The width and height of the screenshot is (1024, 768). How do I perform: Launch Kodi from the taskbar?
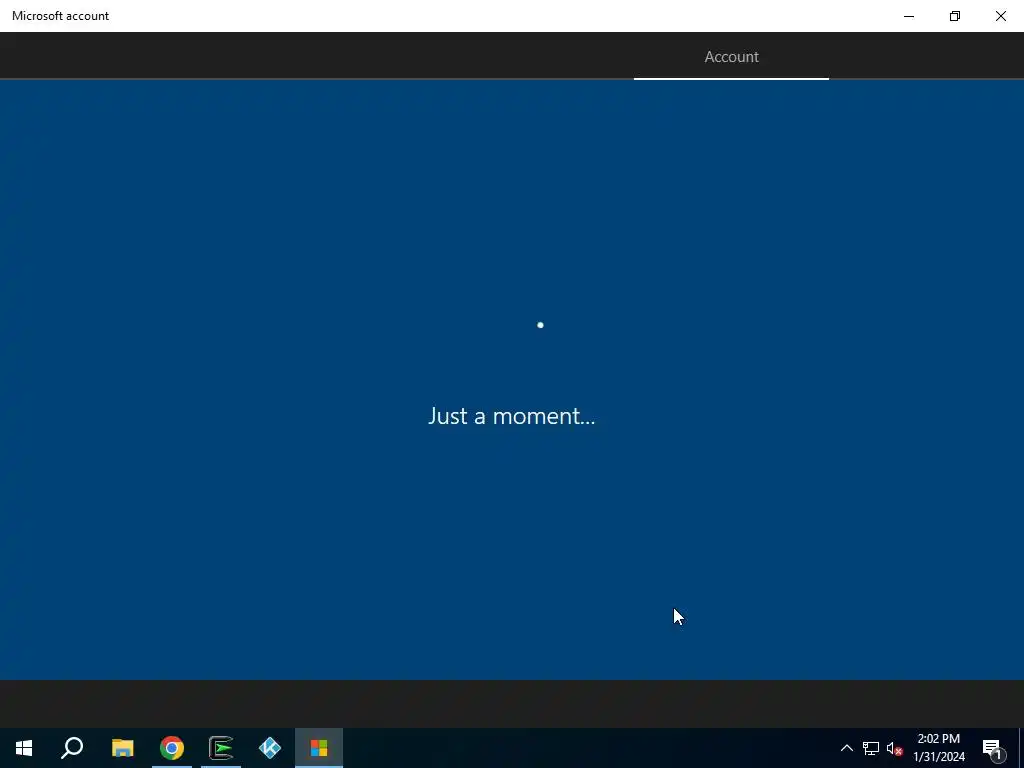pyautogui.click(x=270, y=748)
